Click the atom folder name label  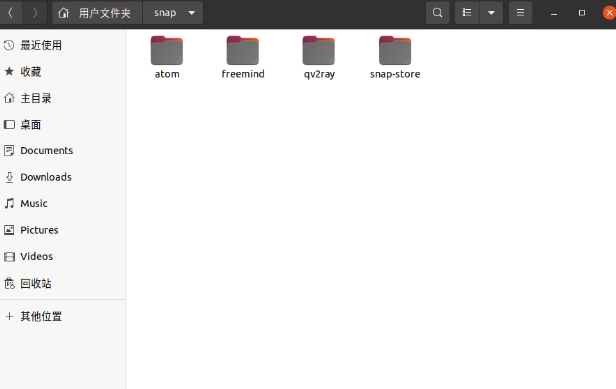[x=167, y=74]
